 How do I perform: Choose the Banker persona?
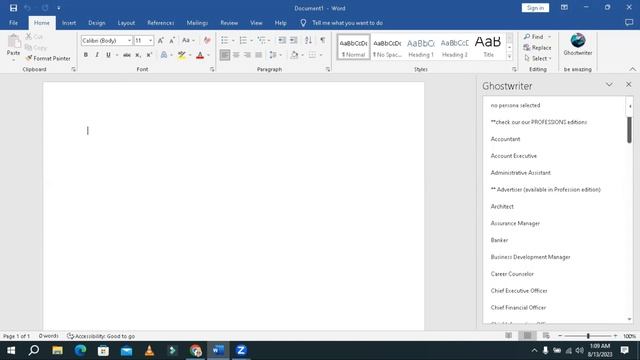pyautogui.click(x=499, y=240)
